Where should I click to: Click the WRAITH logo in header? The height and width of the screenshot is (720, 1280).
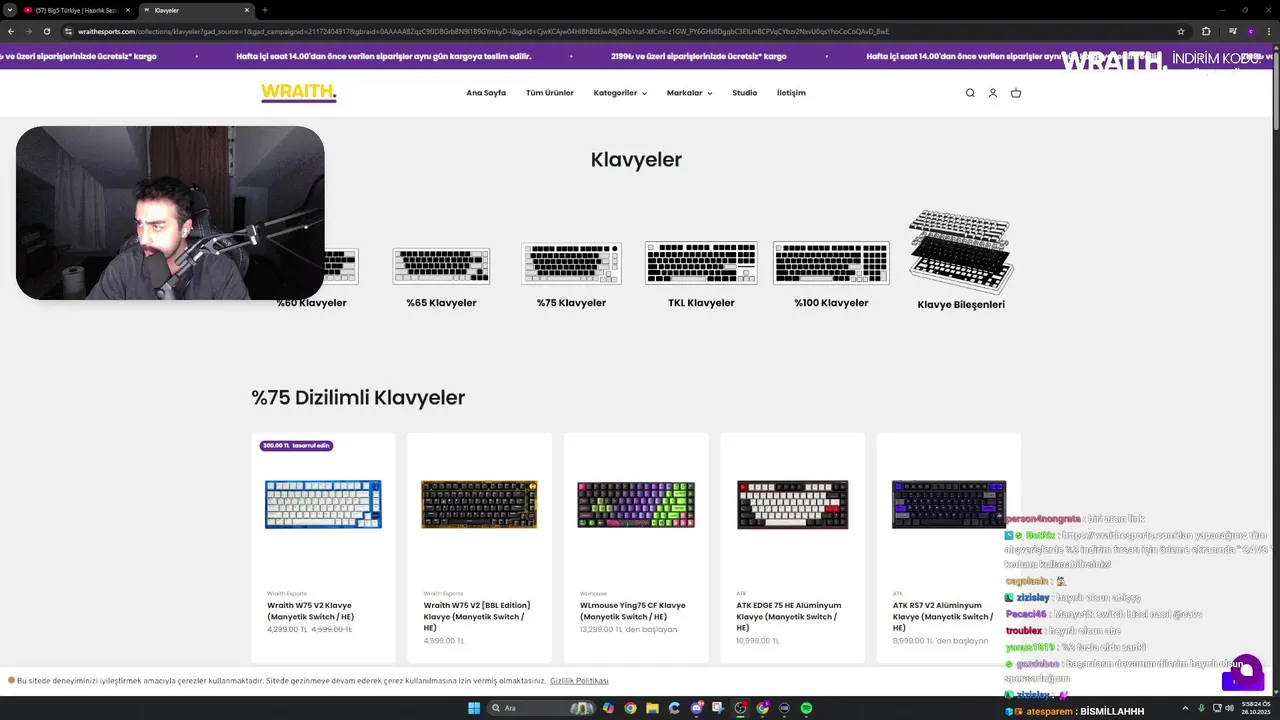(x=298, y=93)
